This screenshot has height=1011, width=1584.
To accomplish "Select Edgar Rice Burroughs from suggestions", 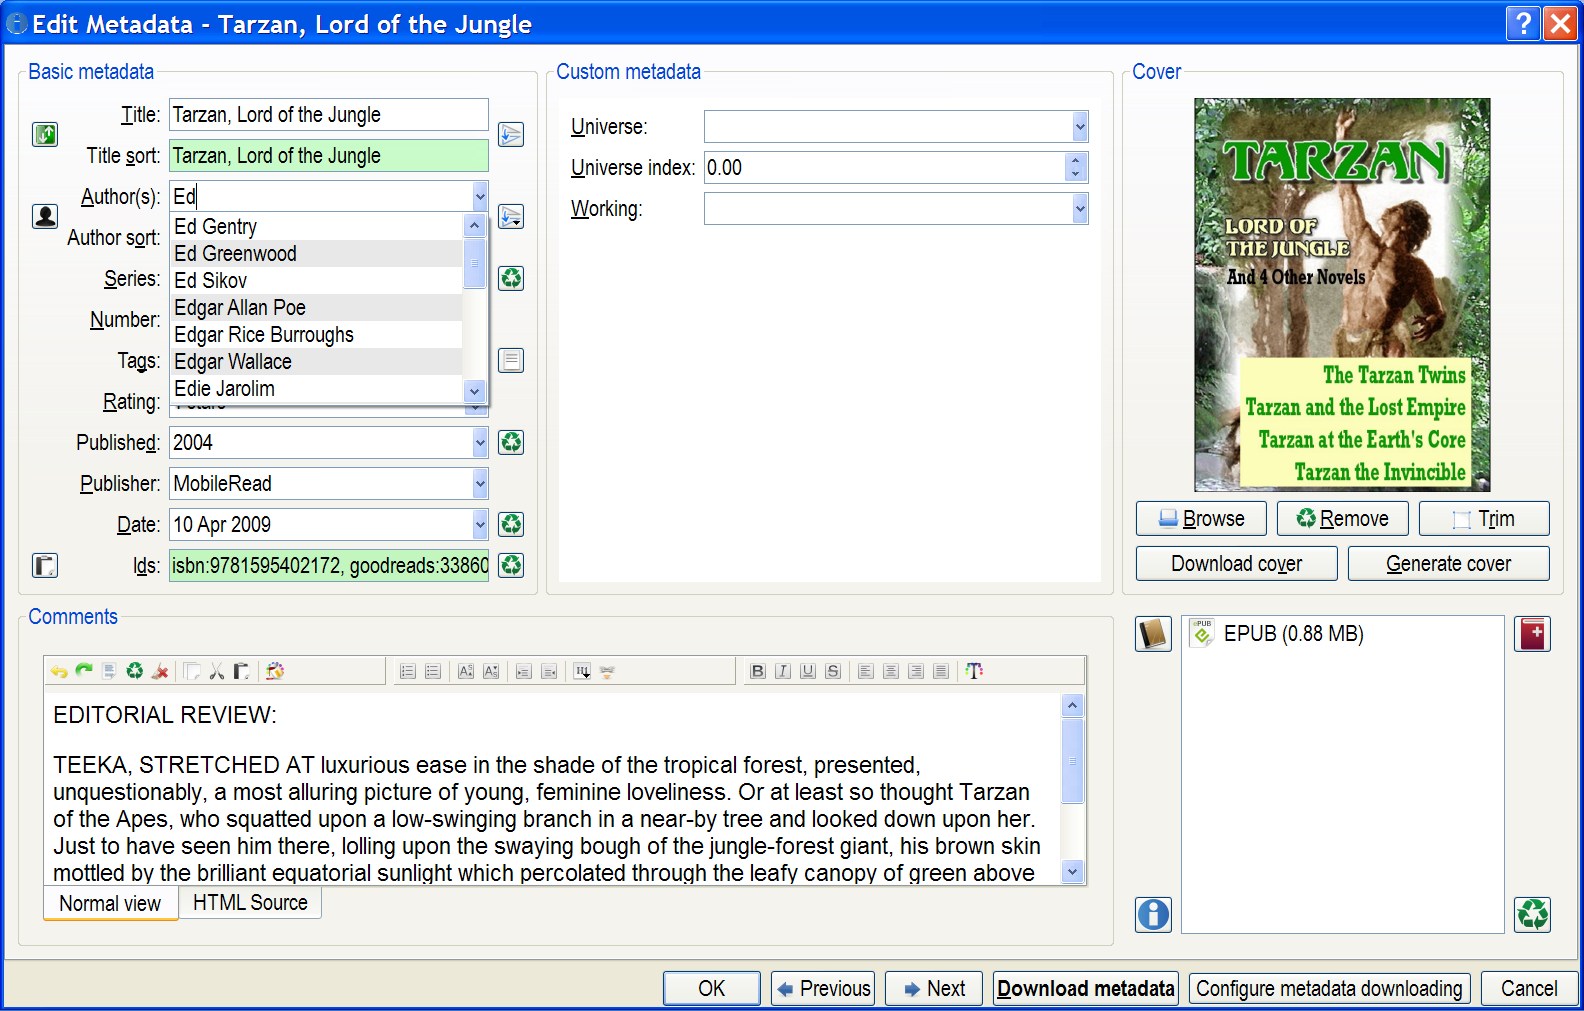I will [x=317, y=334].
